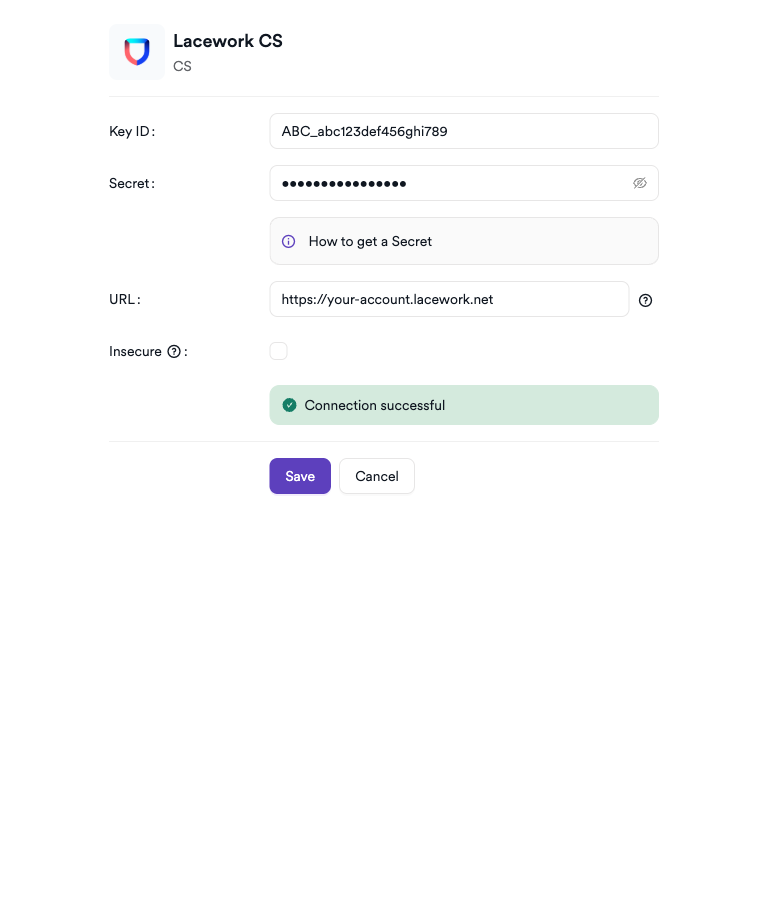Click the crossed-out eye icon in the Secret field
Image resolution: width=768 pixels, height=900 pixels.
pyautogui.click(x=640, y=183)
